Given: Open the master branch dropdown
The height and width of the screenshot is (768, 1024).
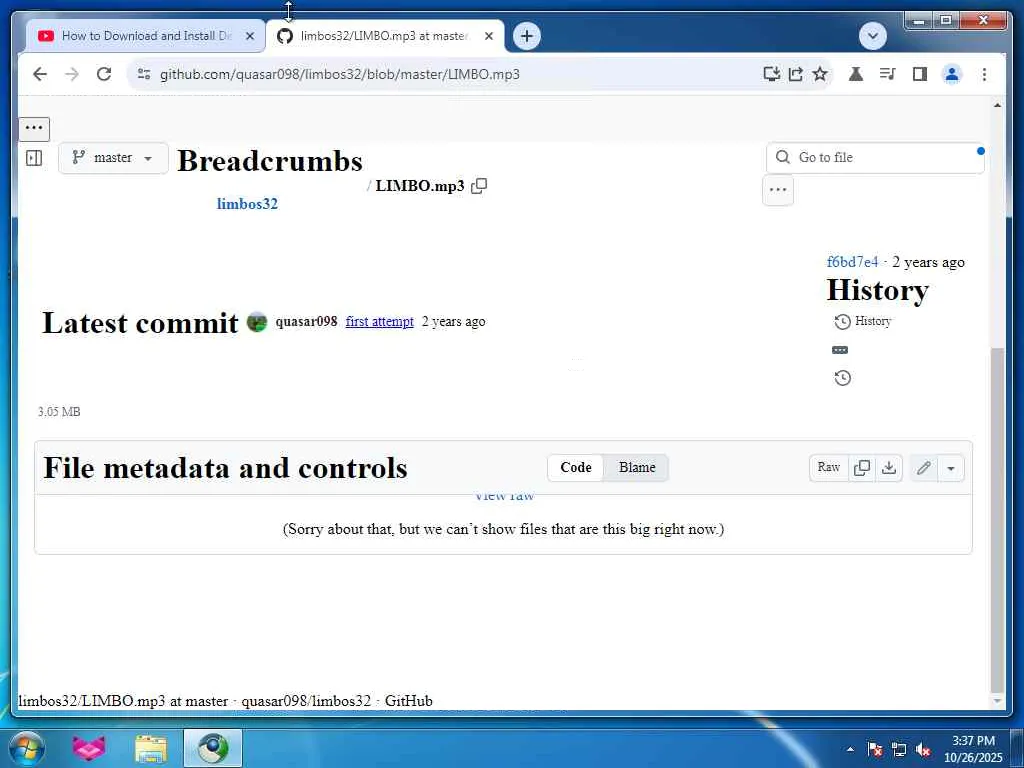Looking at the screenshot, I should tap(113, 157).
